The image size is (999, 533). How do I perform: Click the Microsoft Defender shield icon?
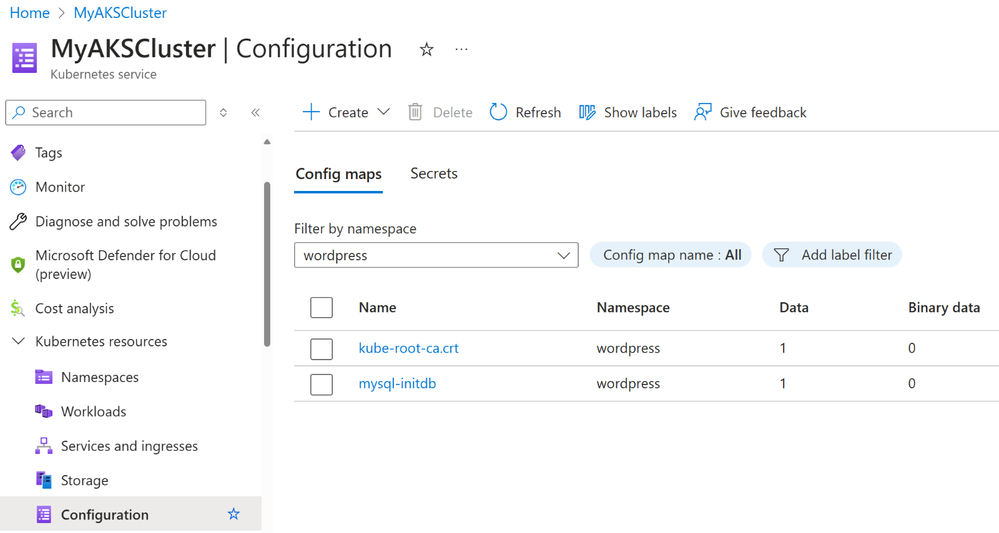pos(18,264)
